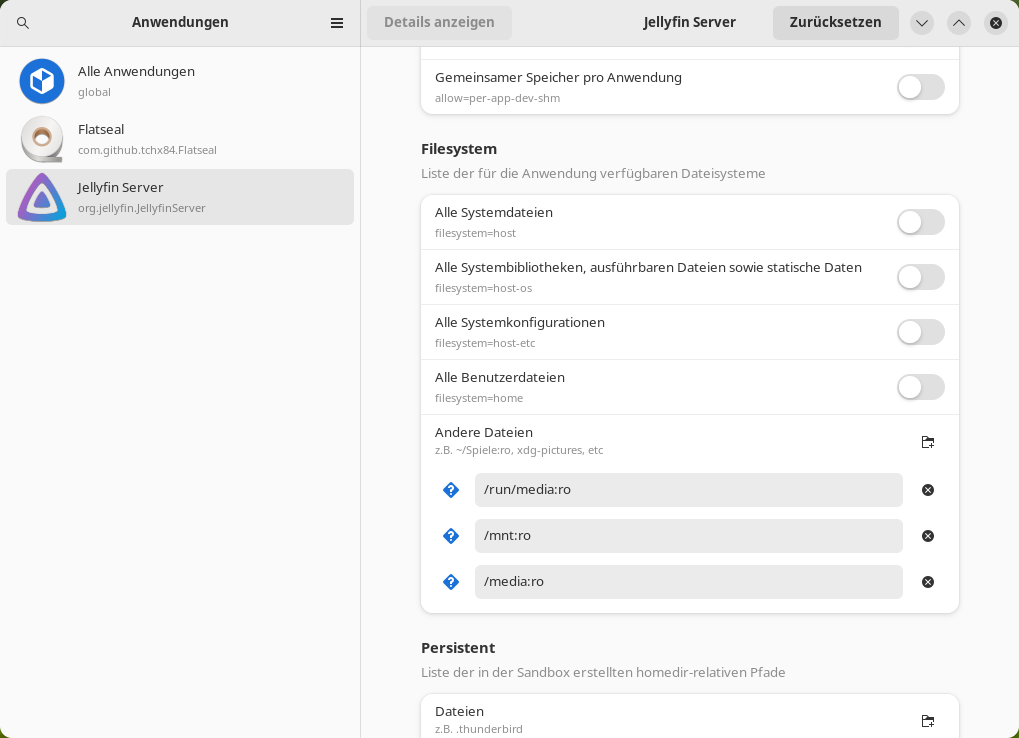Expand the window options with the down chevron

tap(922, 22)
